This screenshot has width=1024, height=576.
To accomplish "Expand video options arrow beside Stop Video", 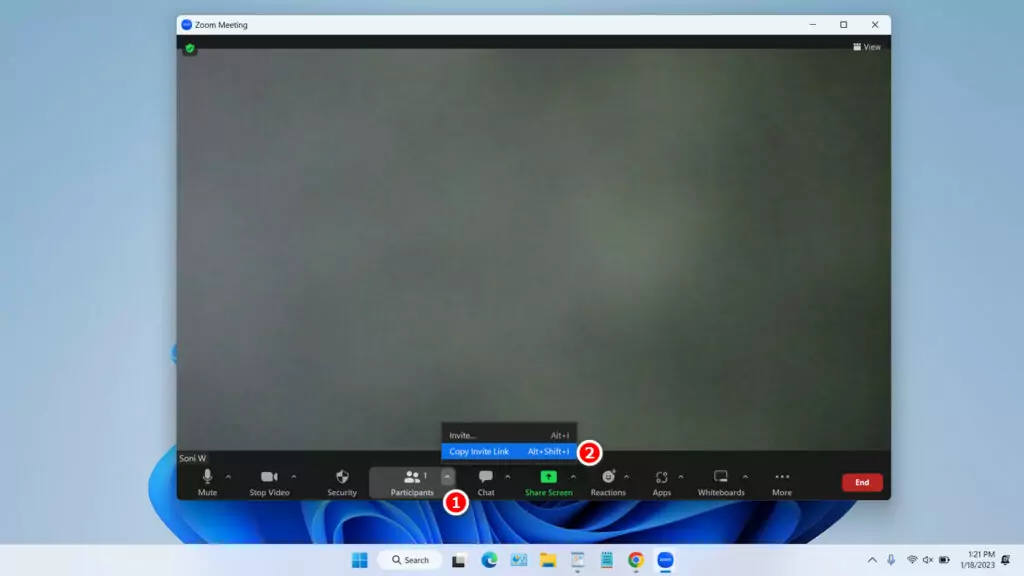I will pos(294,477).
